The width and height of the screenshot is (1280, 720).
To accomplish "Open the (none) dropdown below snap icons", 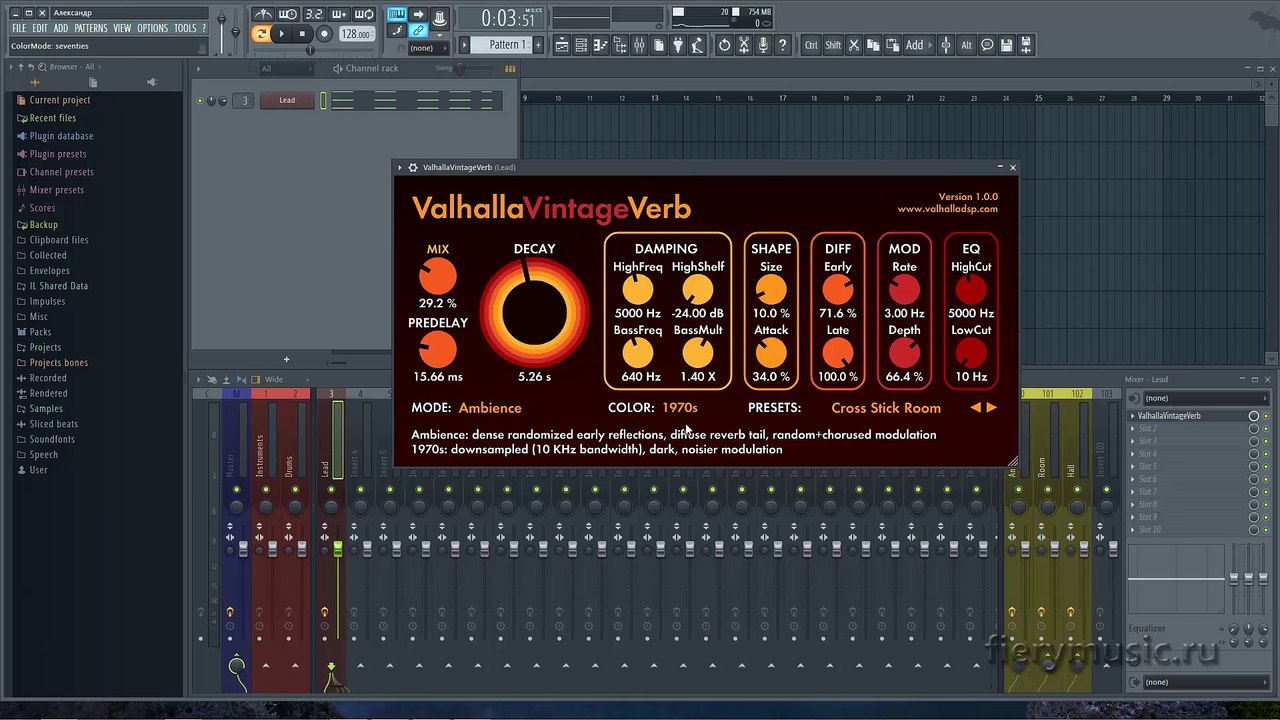I will point(428,48).
